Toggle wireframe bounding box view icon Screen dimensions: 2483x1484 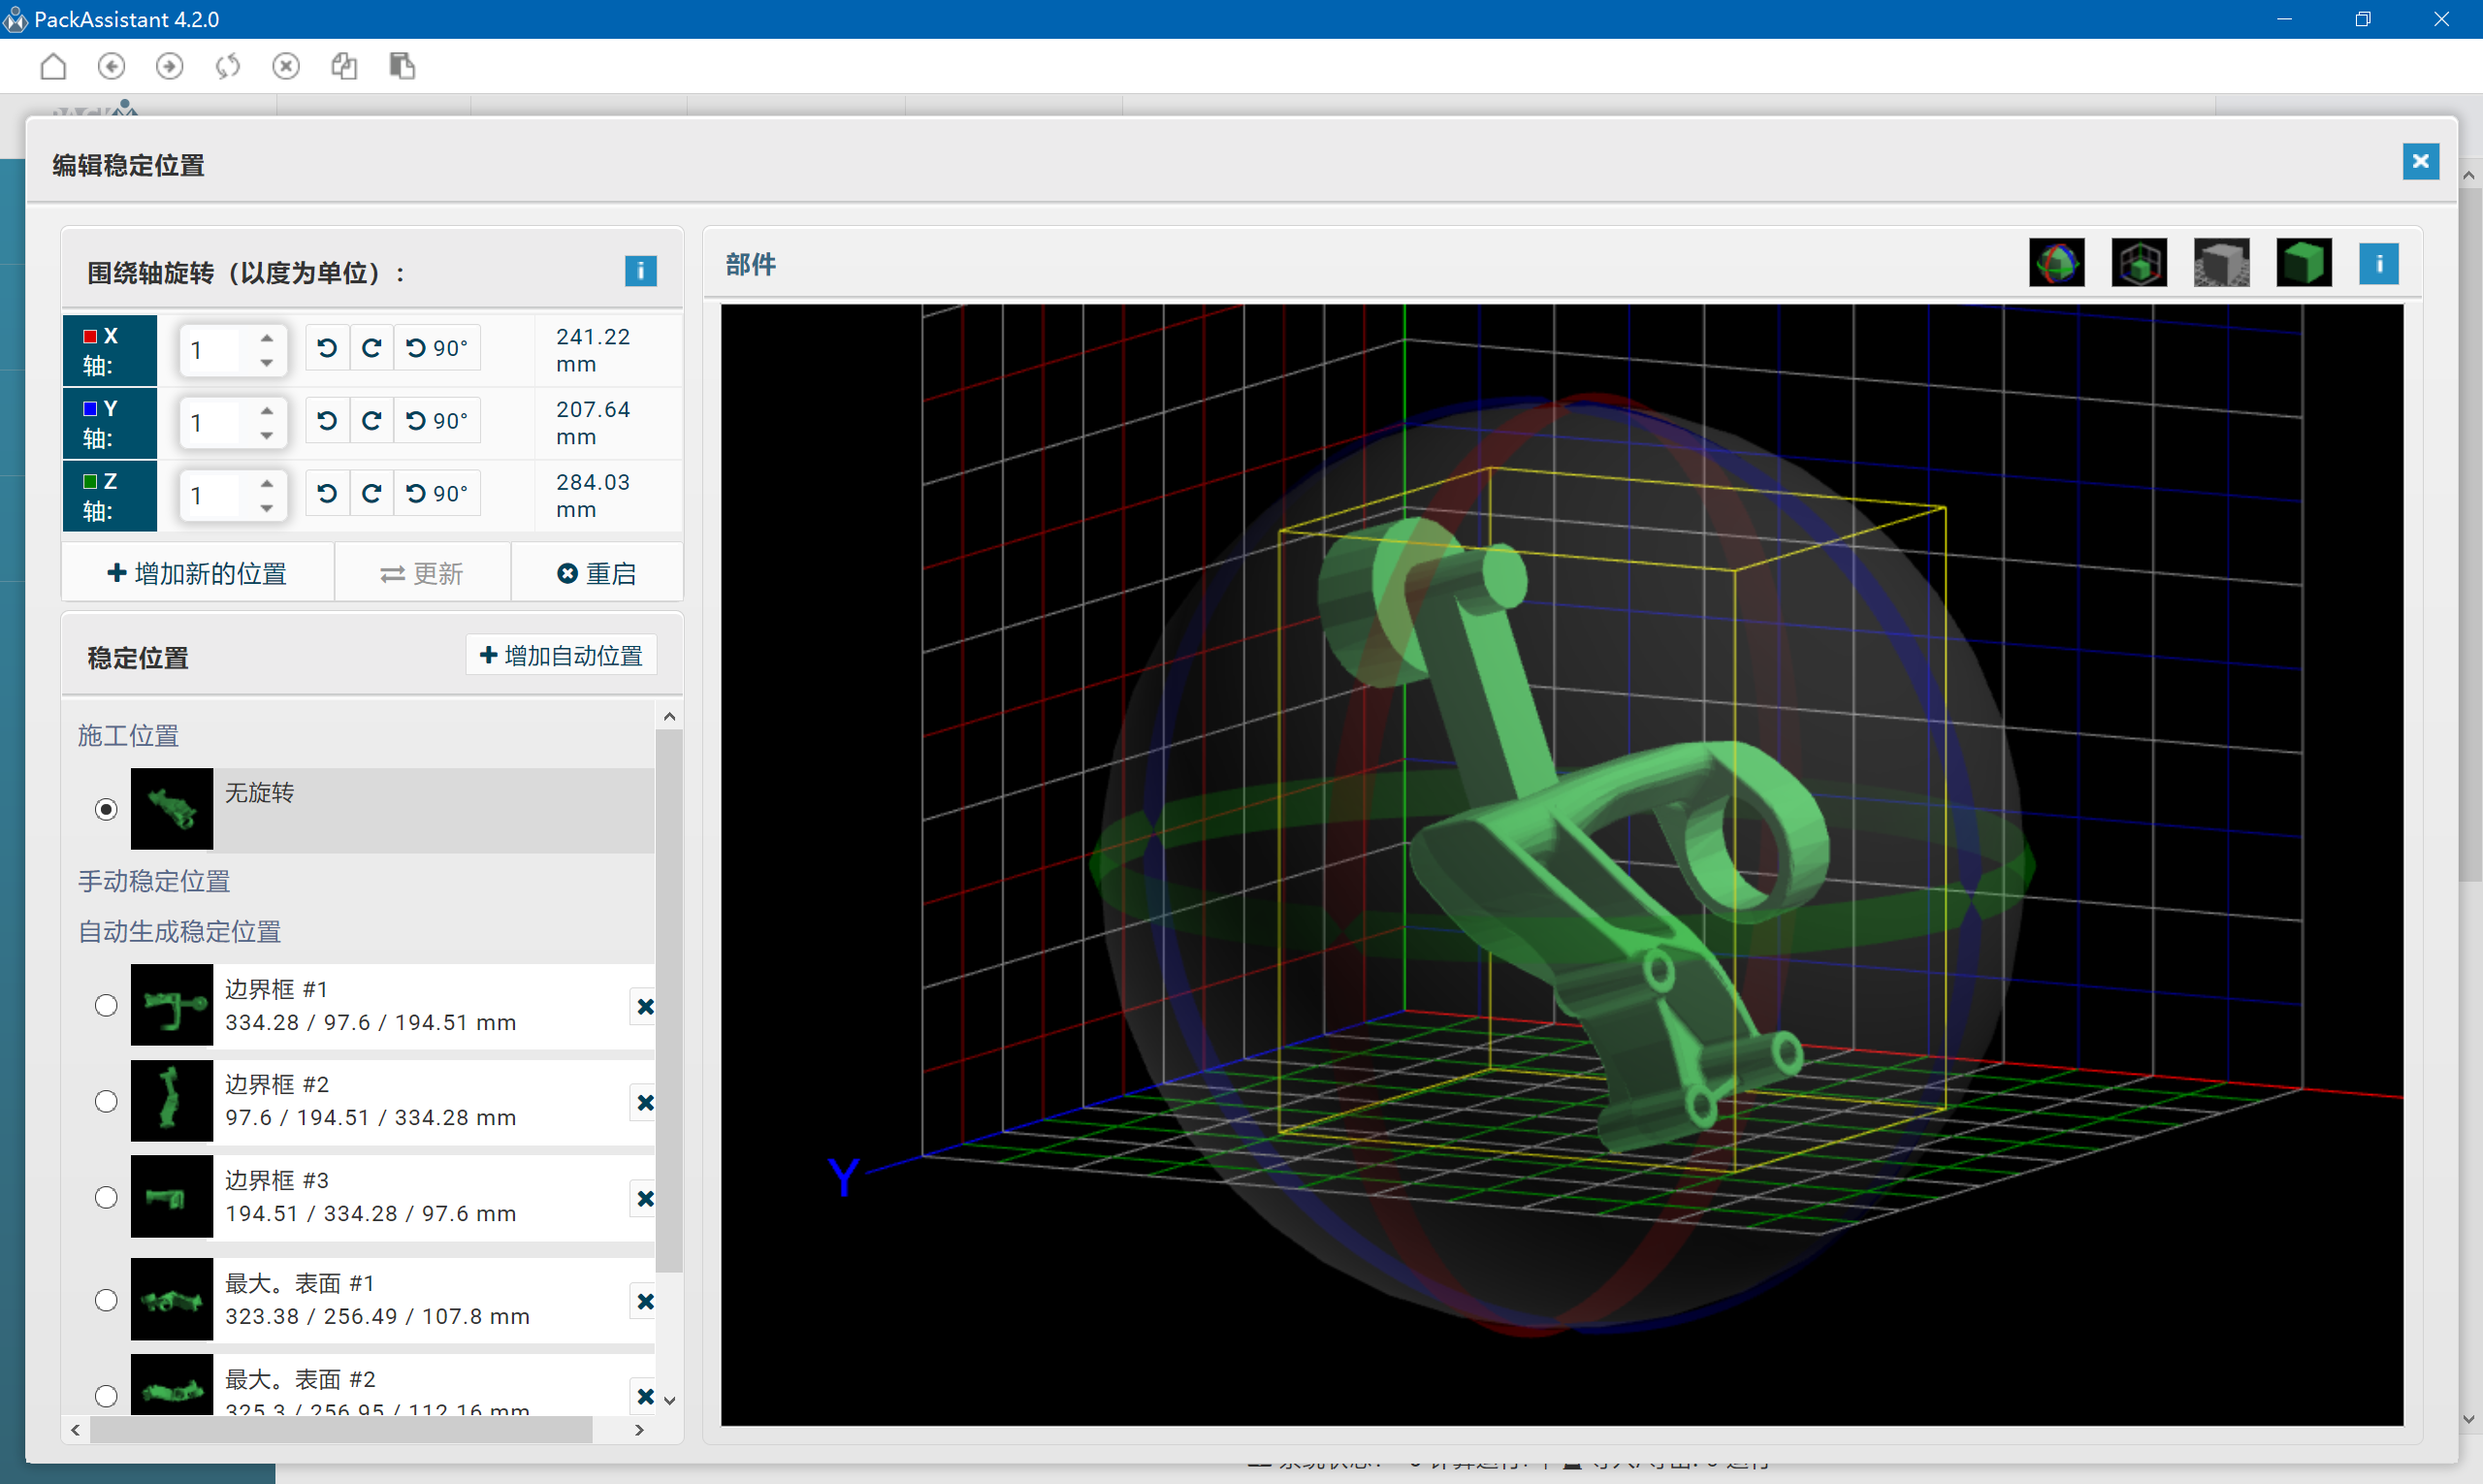[x=2139, y=263]
